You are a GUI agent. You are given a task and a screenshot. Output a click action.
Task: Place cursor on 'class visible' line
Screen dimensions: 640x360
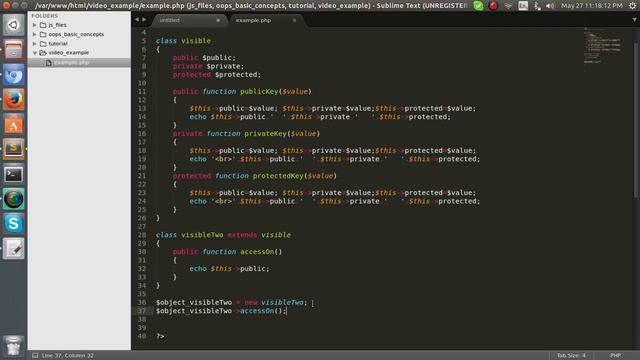click(x=183, y=41)
